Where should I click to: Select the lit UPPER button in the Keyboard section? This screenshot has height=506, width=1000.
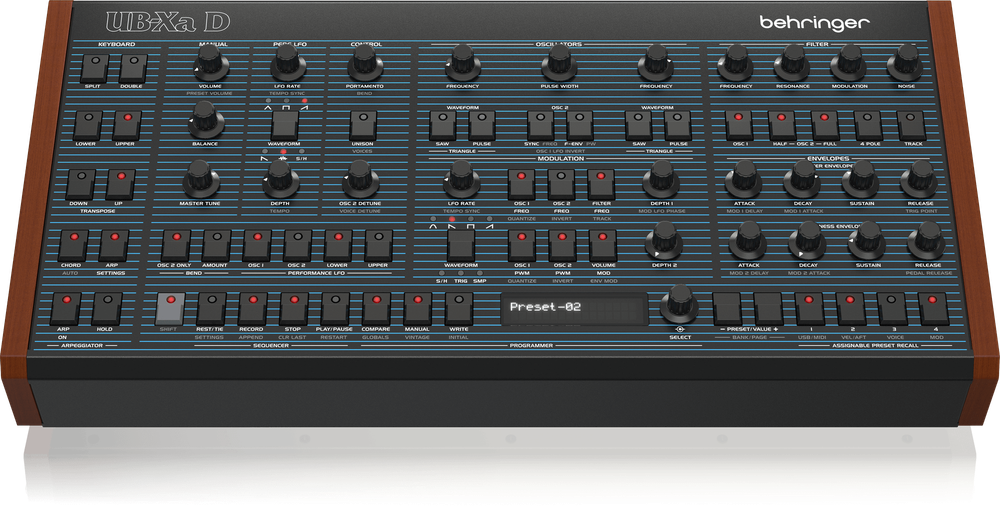click(x=128, y=125)
